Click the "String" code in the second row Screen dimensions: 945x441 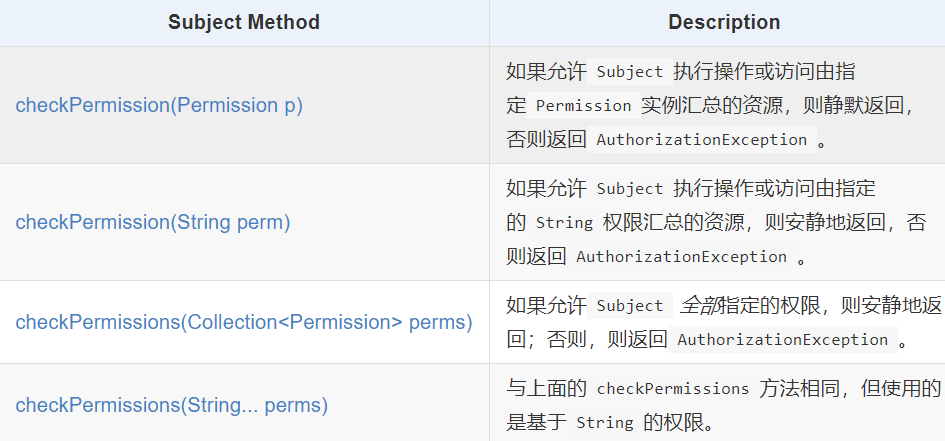[564, 223]
